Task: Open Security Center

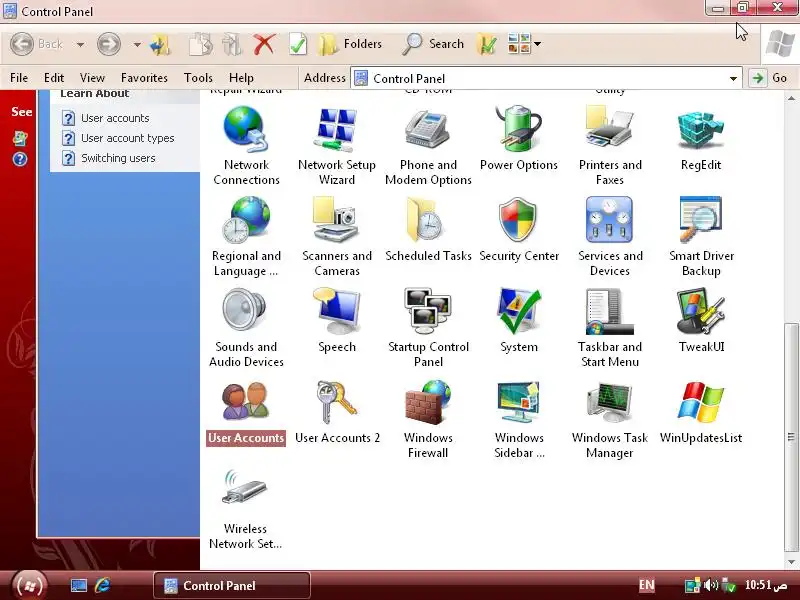Action: [519, 229]
